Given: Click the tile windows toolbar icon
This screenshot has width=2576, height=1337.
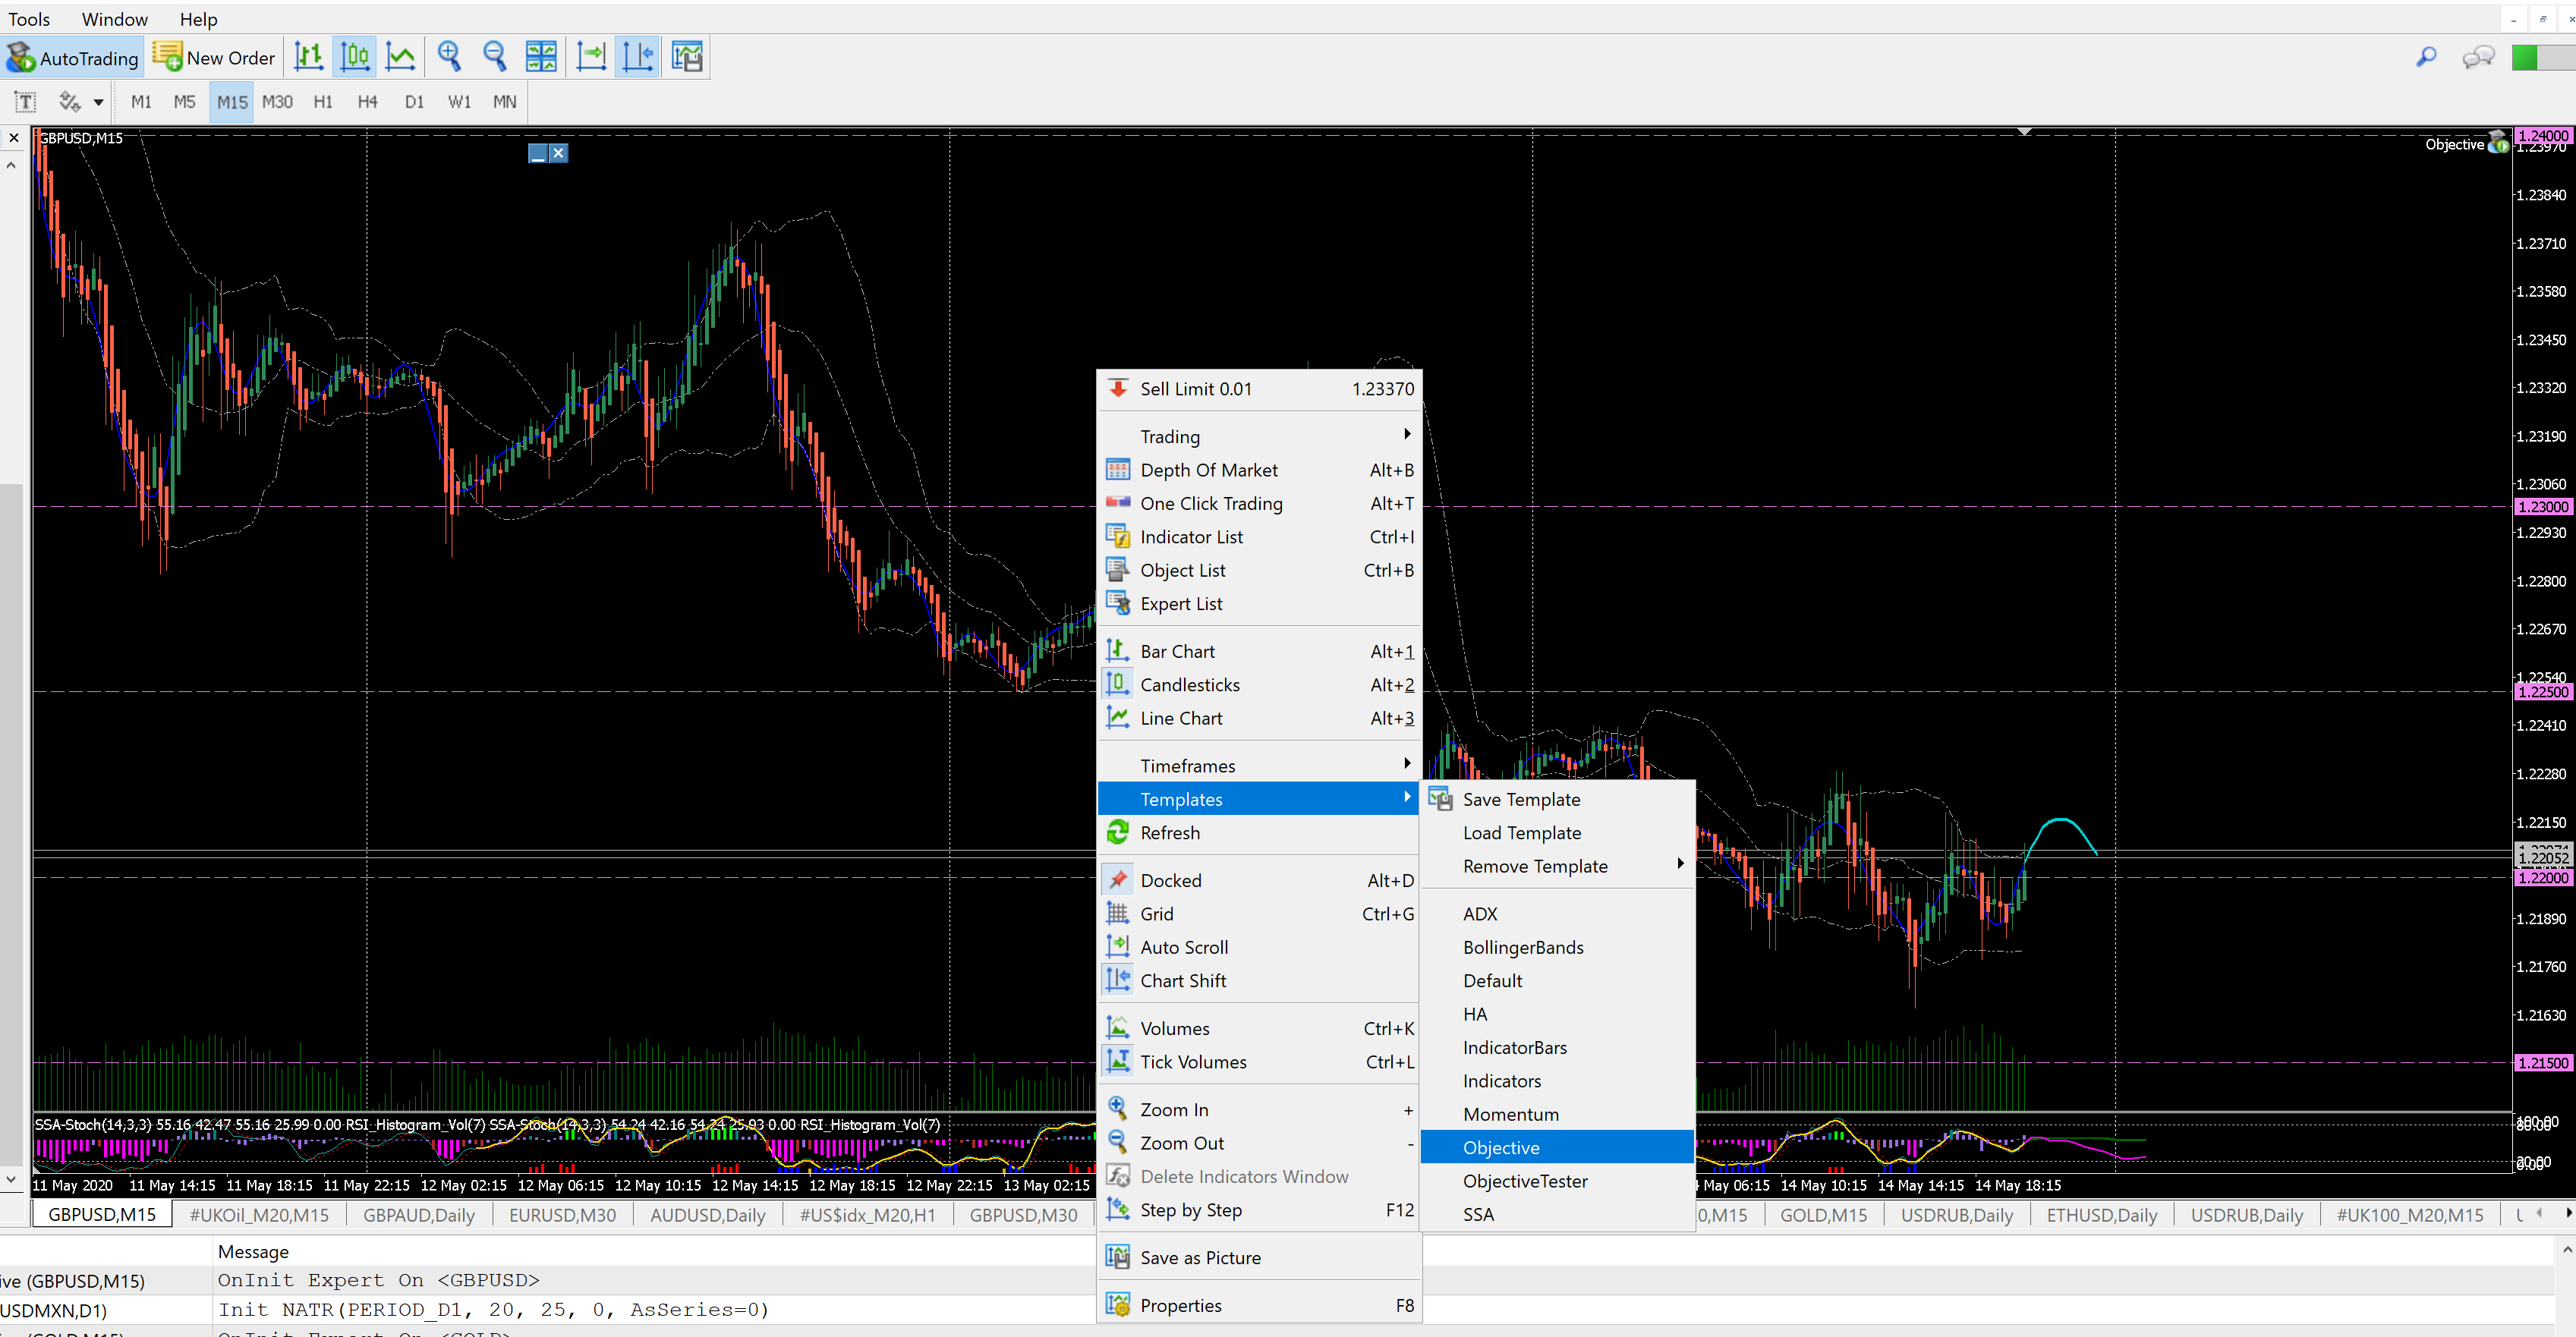Looking at the screenshot, I should (x=541, y=57).
